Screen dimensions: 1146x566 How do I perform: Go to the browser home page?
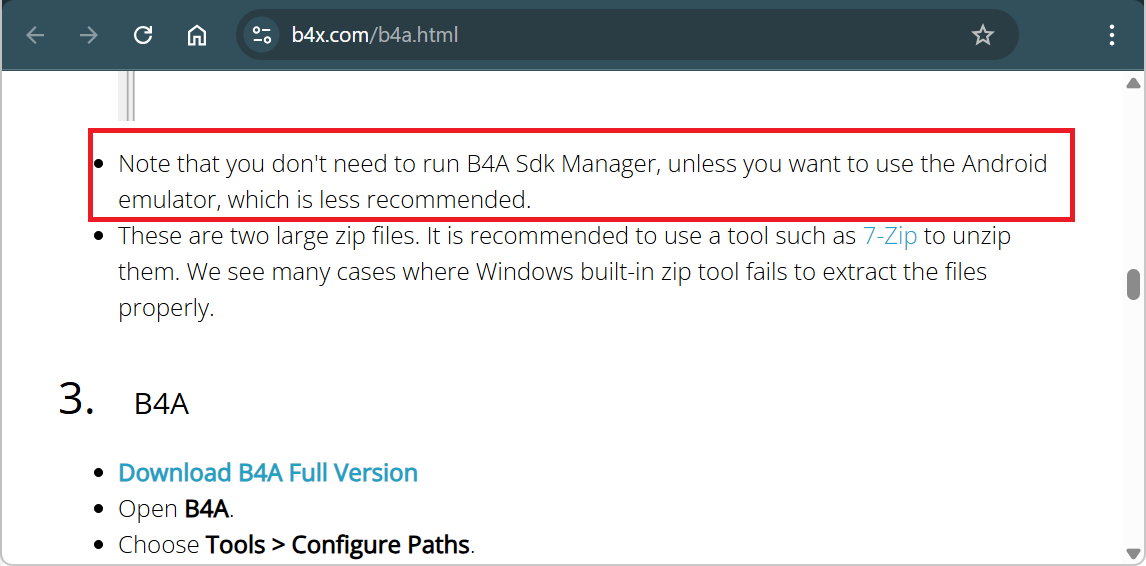(x=197, y=35)
